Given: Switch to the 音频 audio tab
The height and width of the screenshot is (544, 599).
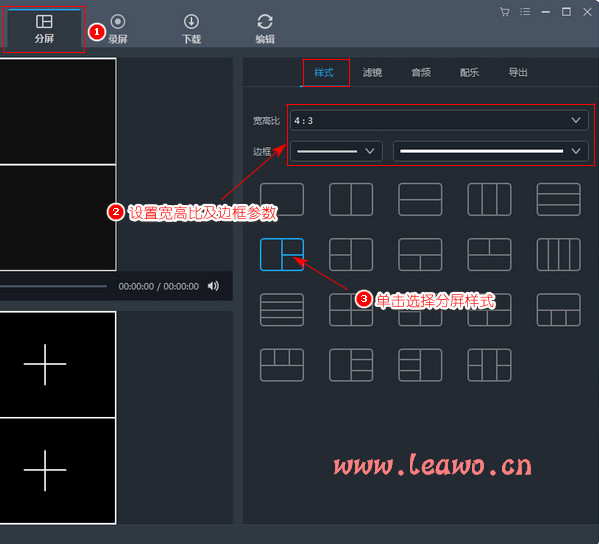Looking at the screenshot, I should (421, 73).
